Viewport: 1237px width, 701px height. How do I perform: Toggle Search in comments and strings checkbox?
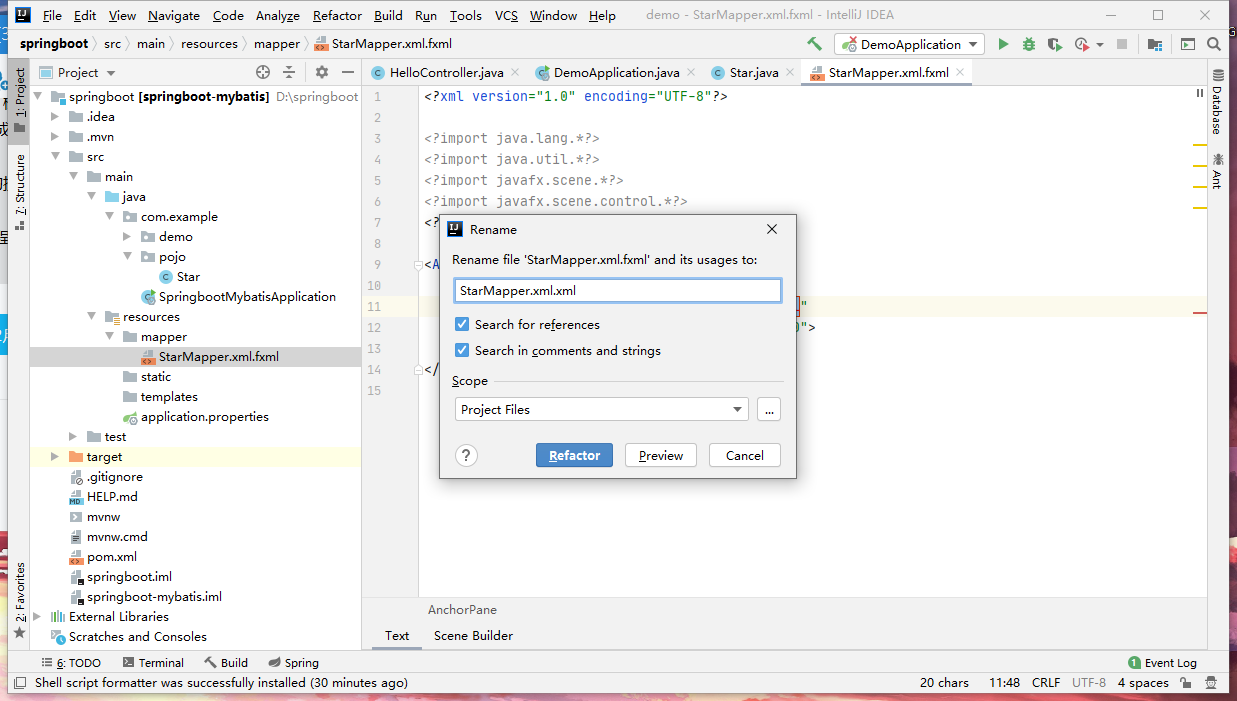(x=462, y=350)
